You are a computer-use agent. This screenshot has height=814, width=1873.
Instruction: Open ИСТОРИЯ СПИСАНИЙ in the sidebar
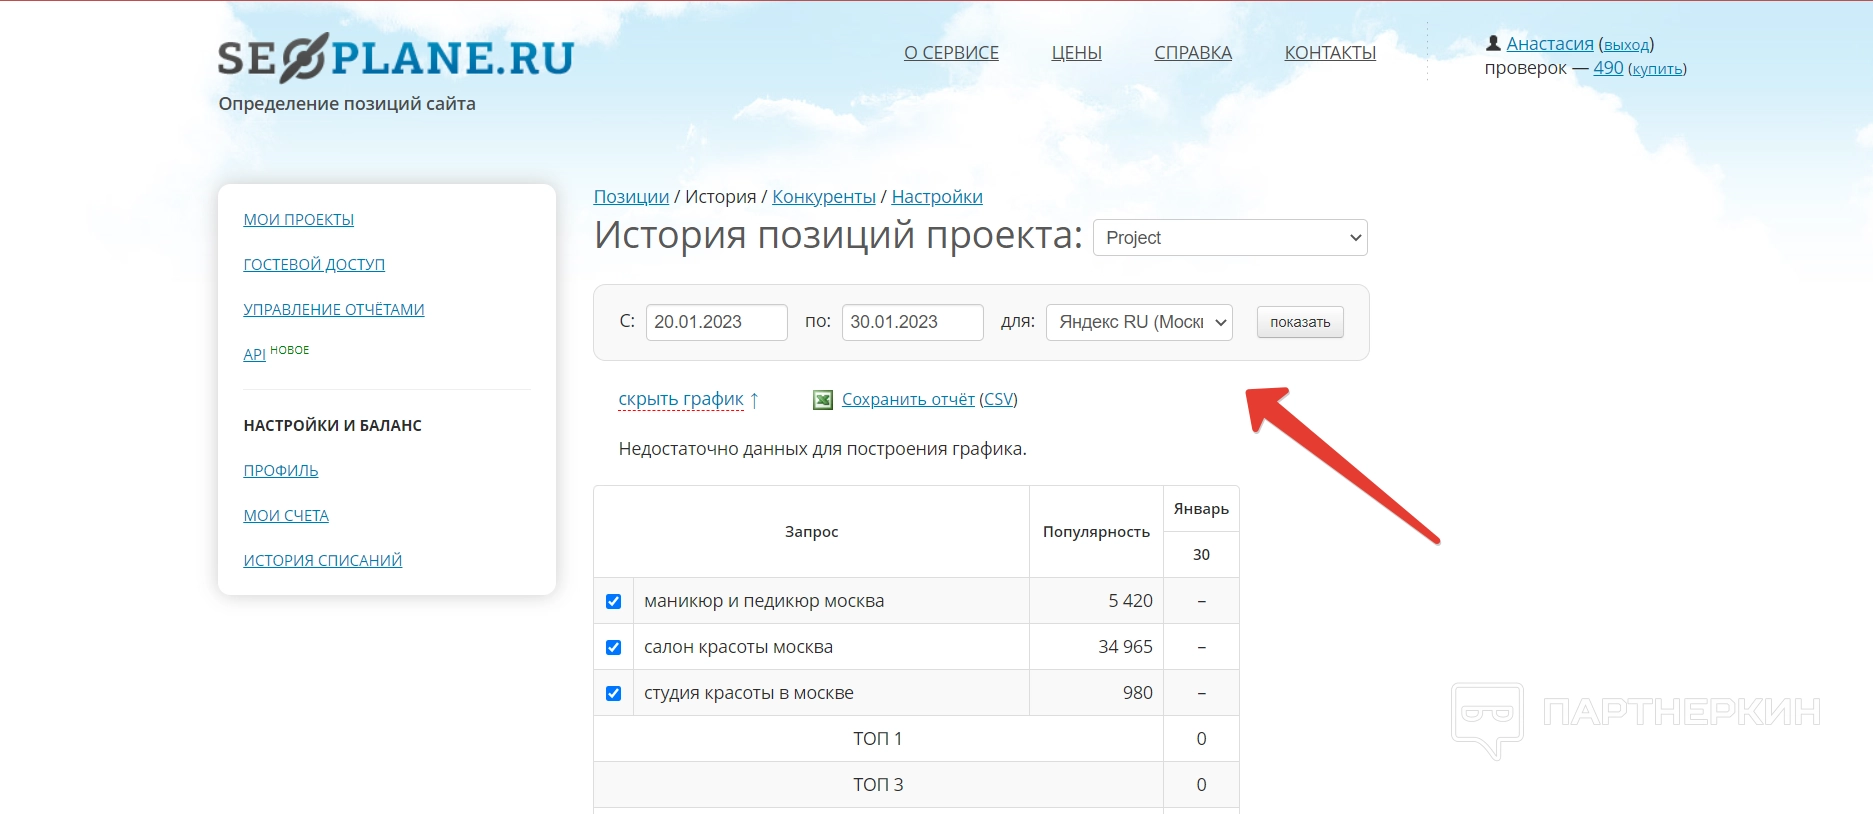click(x=322, y=561)
